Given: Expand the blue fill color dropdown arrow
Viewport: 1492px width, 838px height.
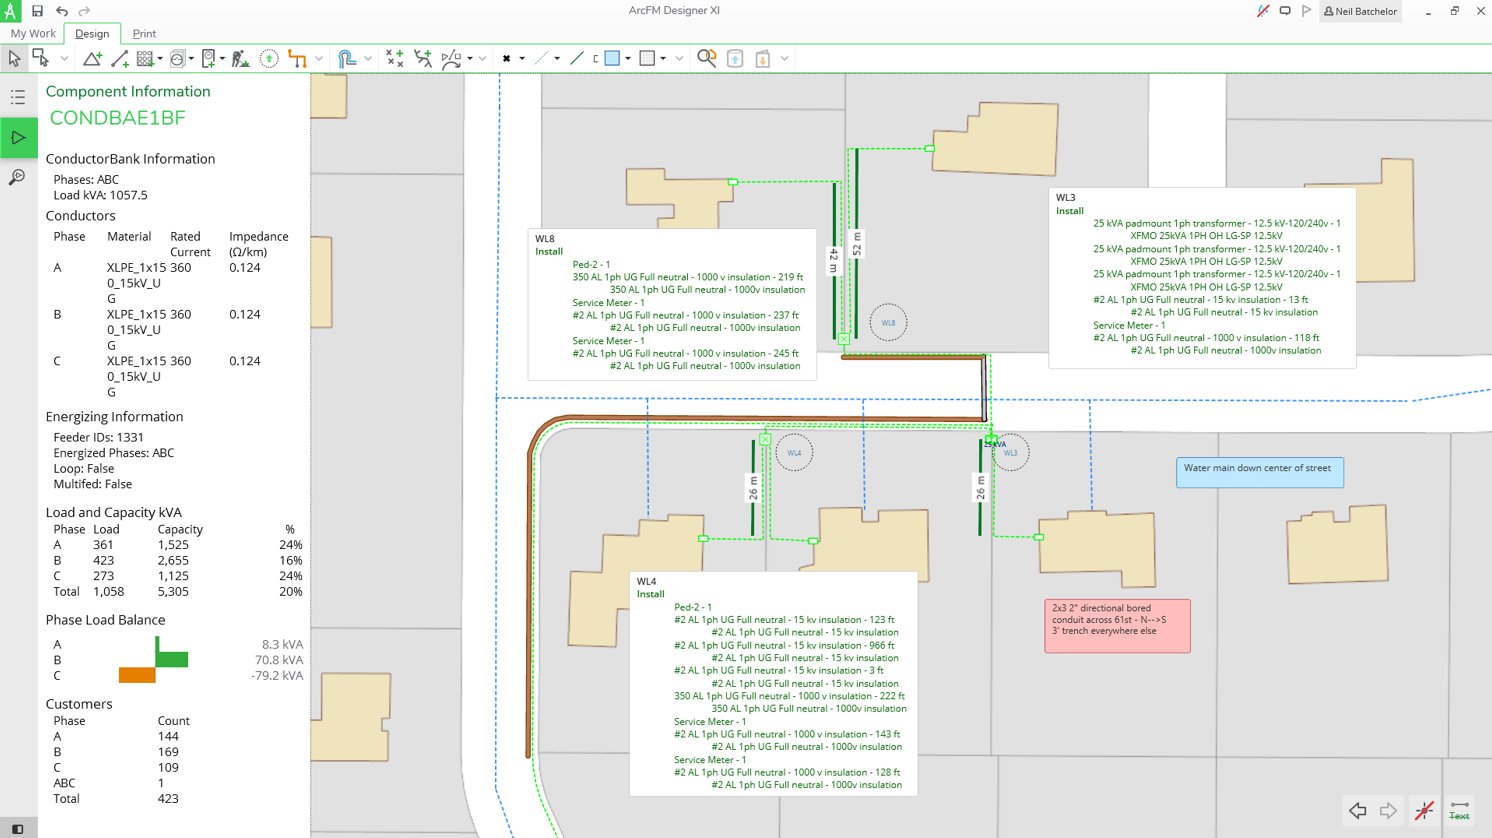Looking at the screenshot, I should tap(628, 59).
